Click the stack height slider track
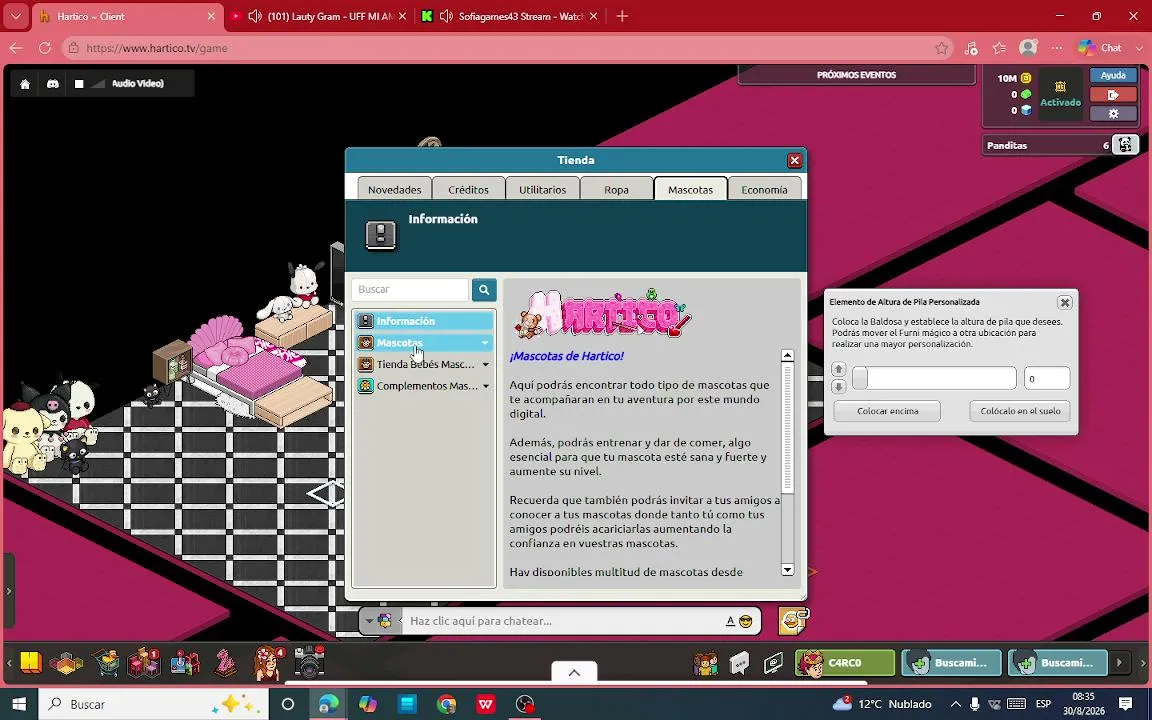This screenshot has height=720, width=1152. tap(934, 378)
